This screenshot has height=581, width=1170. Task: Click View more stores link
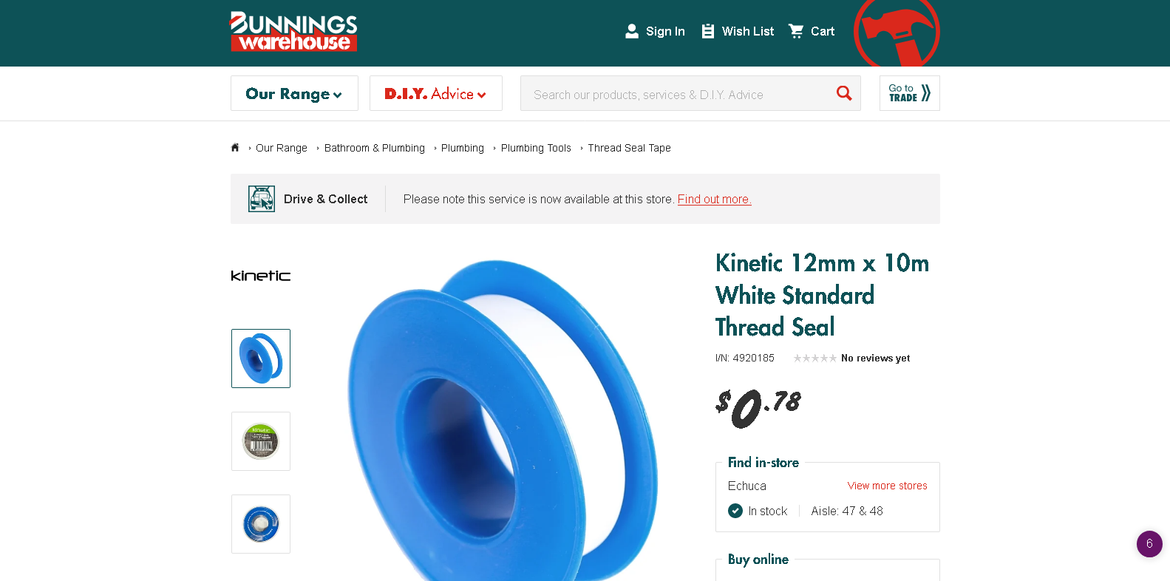tap(887, 486)
